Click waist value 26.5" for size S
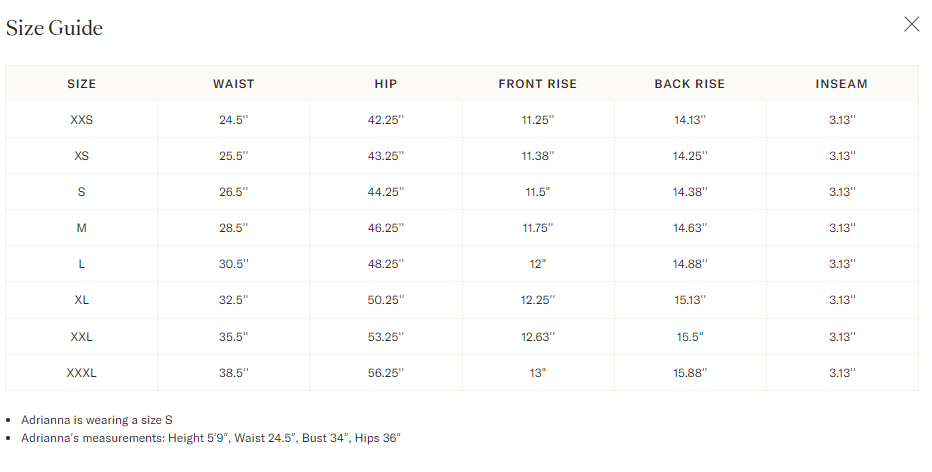The image size is (932, 472). [234, 191]
